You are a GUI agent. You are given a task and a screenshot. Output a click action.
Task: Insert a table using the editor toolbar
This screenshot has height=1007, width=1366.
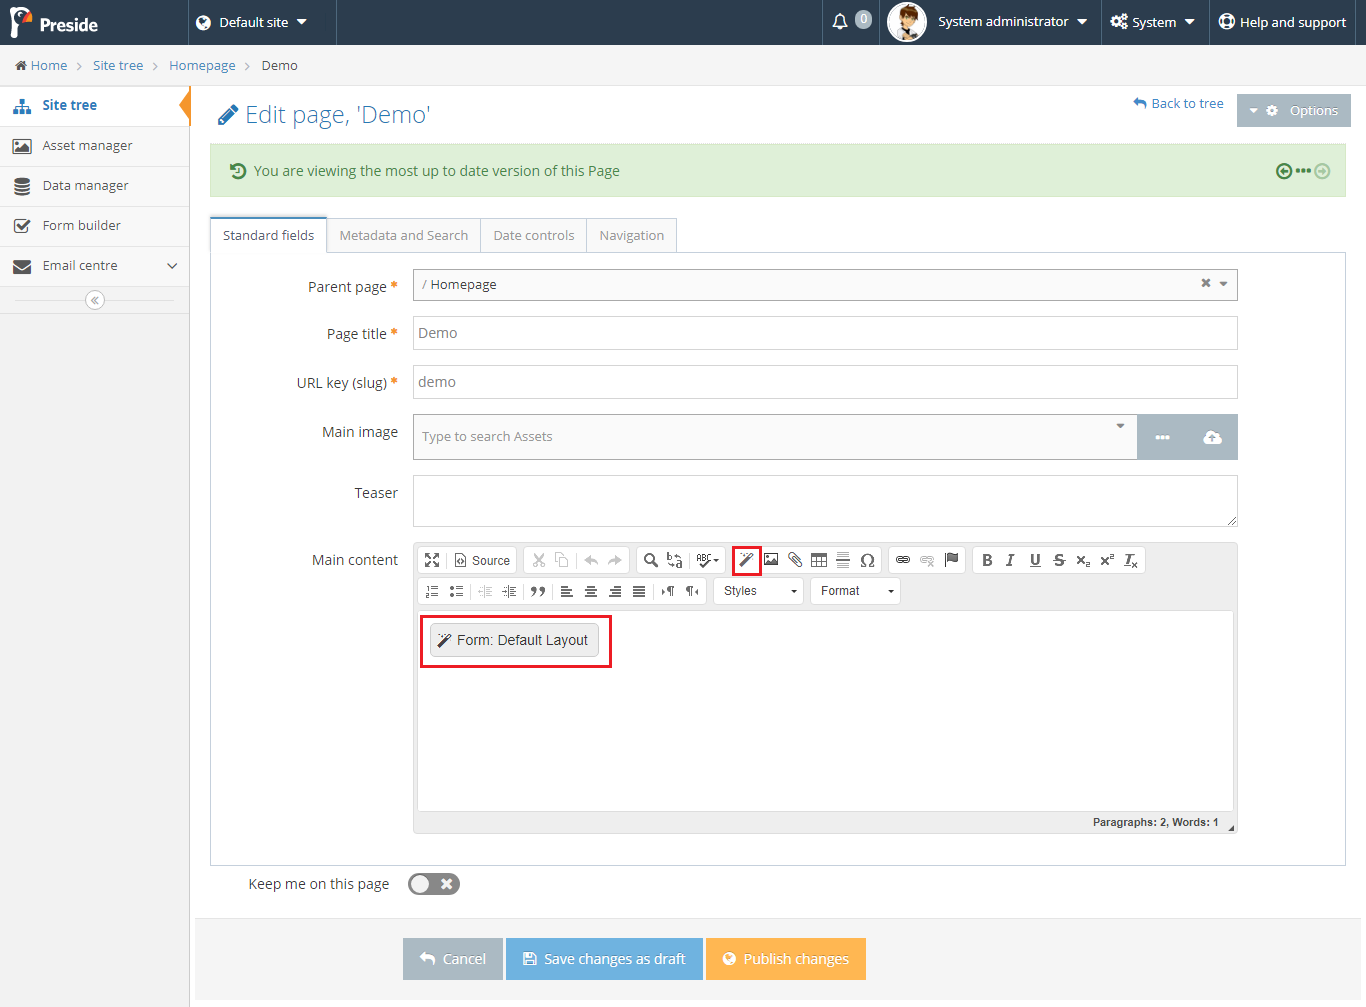point(819,560)
